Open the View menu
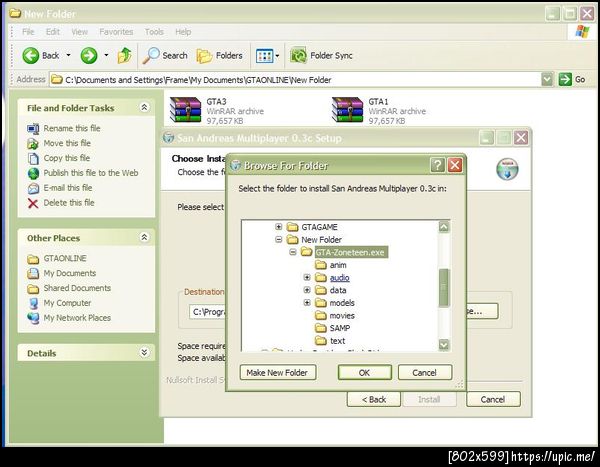Screen dimensions: 600x467 80,32
